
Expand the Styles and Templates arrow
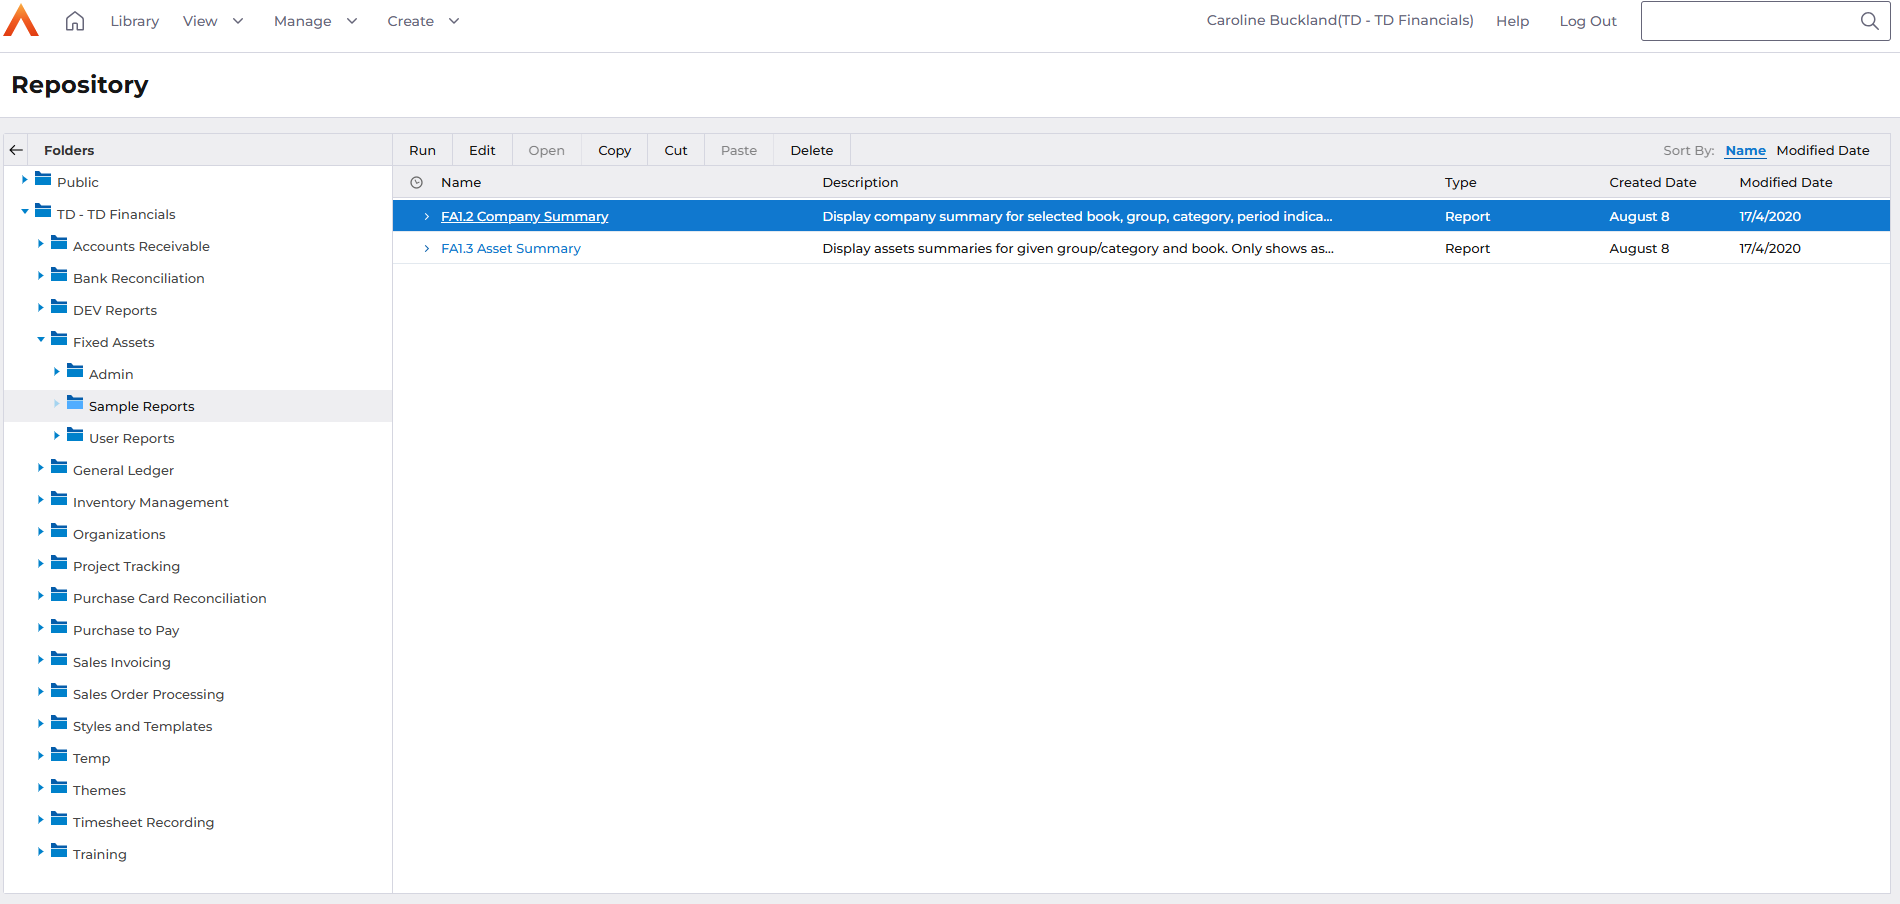pos(41,724)
